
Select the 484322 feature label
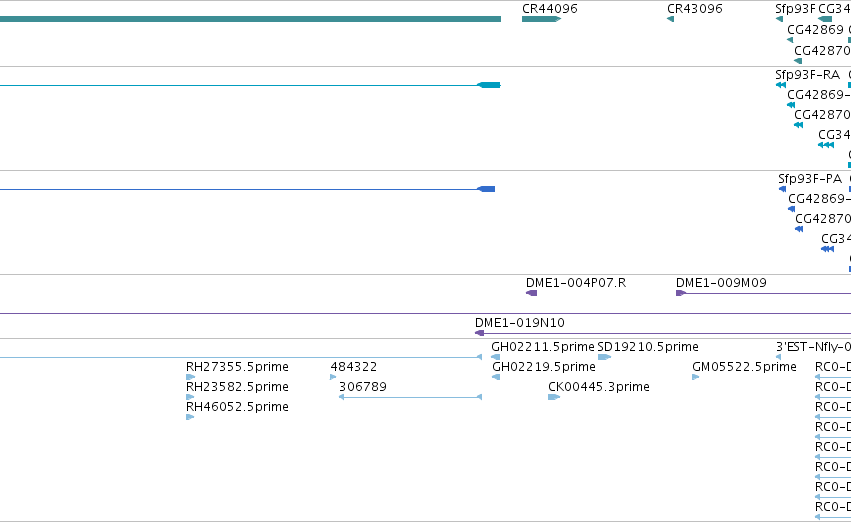(x=354, y=367)
